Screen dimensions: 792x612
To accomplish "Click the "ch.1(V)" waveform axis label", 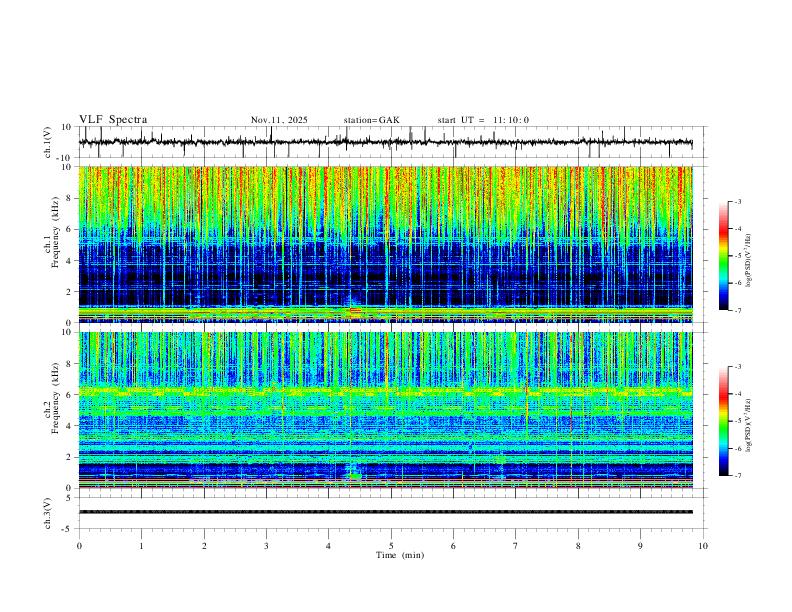I will pos(48,142).
